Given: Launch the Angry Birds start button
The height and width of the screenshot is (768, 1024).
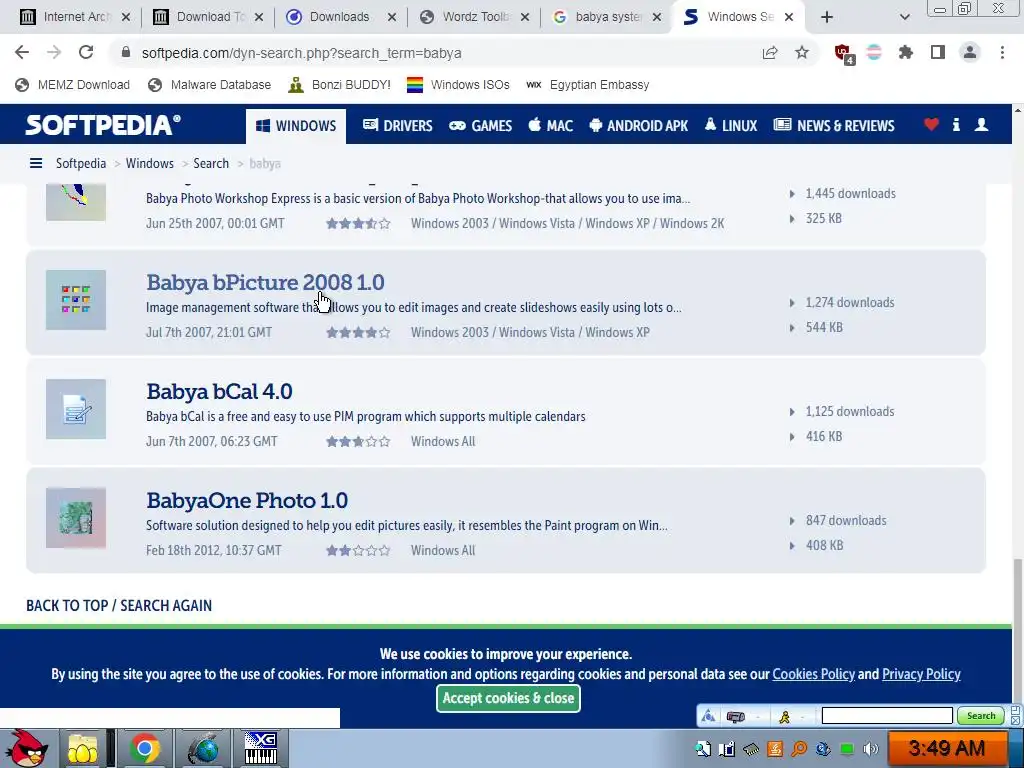Looking at the screenshot, I should point(26,748).
